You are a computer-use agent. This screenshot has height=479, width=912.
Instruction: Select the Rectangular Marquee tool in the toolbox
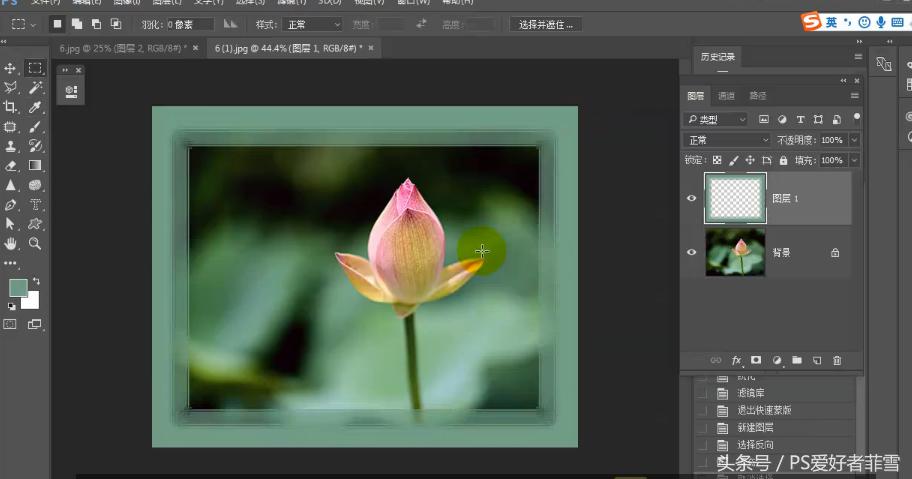(x=35, y=68)
